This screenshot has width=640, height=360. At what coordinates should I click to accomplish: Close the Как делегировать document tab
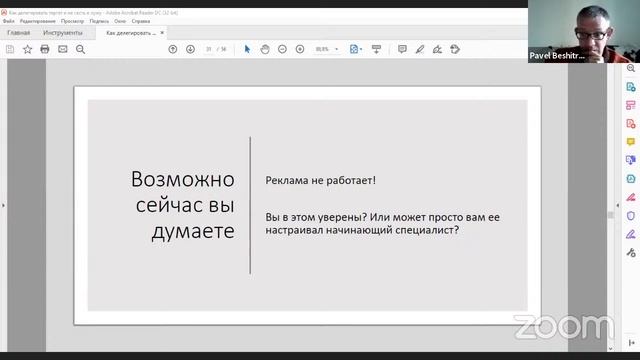[162, 33]
